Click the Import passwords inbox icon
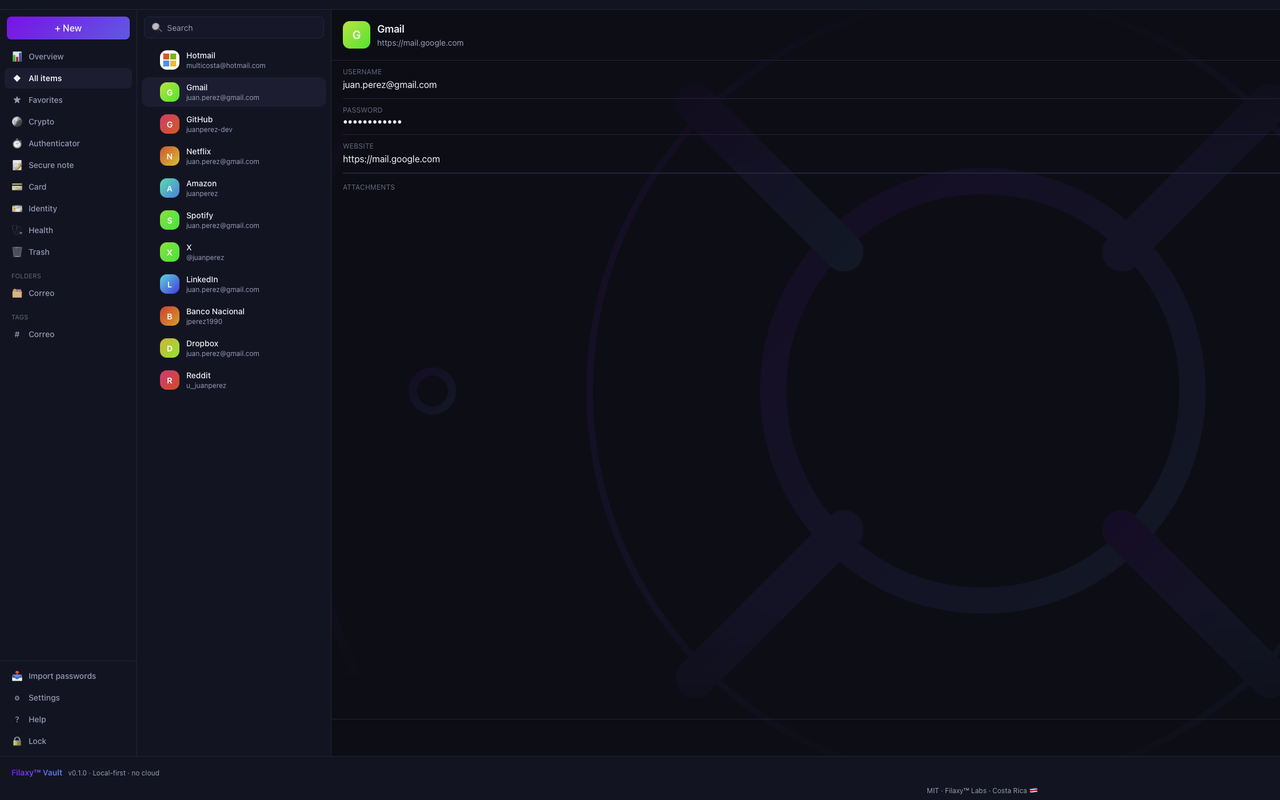Viewport: 1280px width, 800px height. coord(17,676)
